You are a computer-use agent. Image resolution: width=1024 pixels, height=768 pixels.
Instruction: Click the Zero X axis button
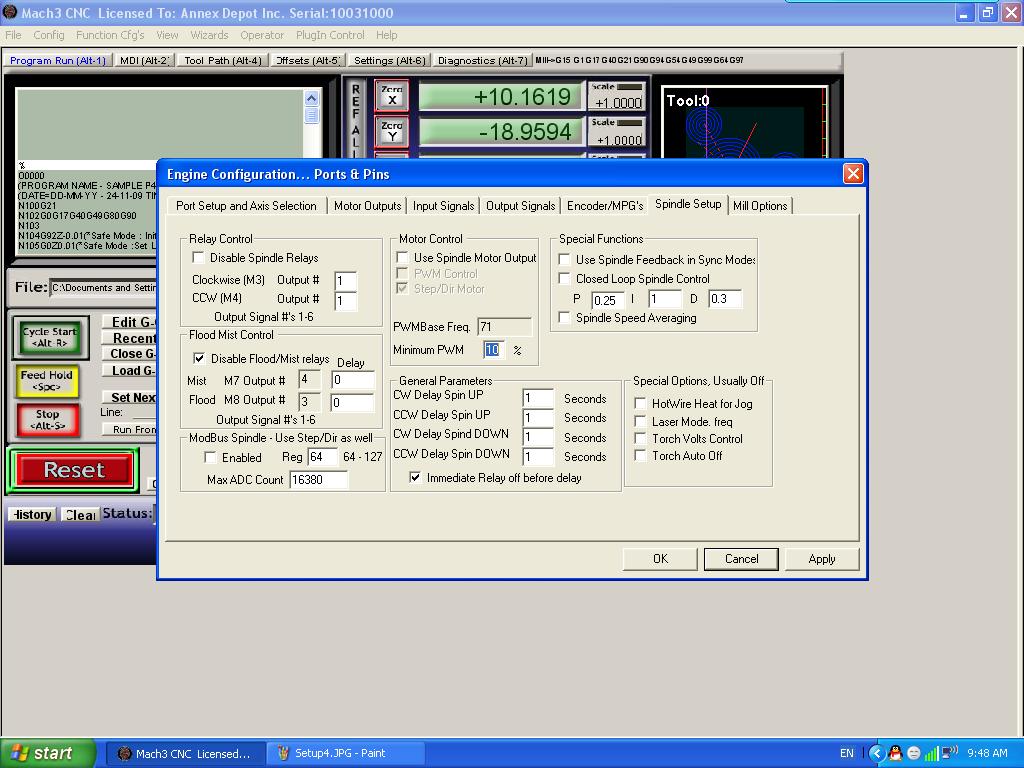(x=392, y=96)
